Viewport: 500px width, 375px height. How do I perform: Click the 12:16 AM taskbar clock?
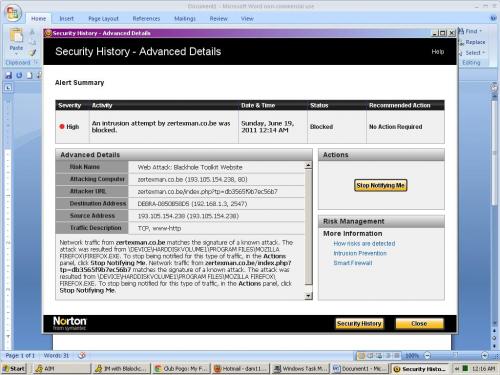tap(483, 369)
